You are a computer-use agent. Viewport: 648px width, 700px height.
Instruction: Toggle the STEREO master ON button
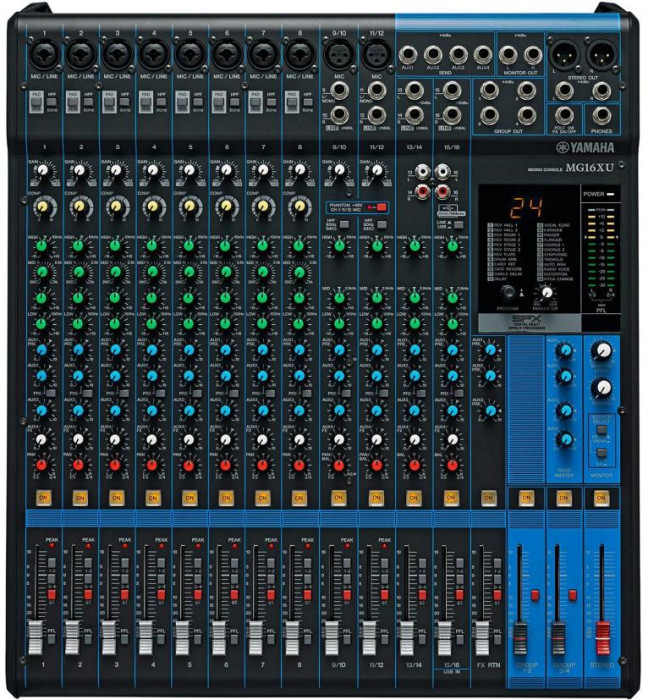602,497
